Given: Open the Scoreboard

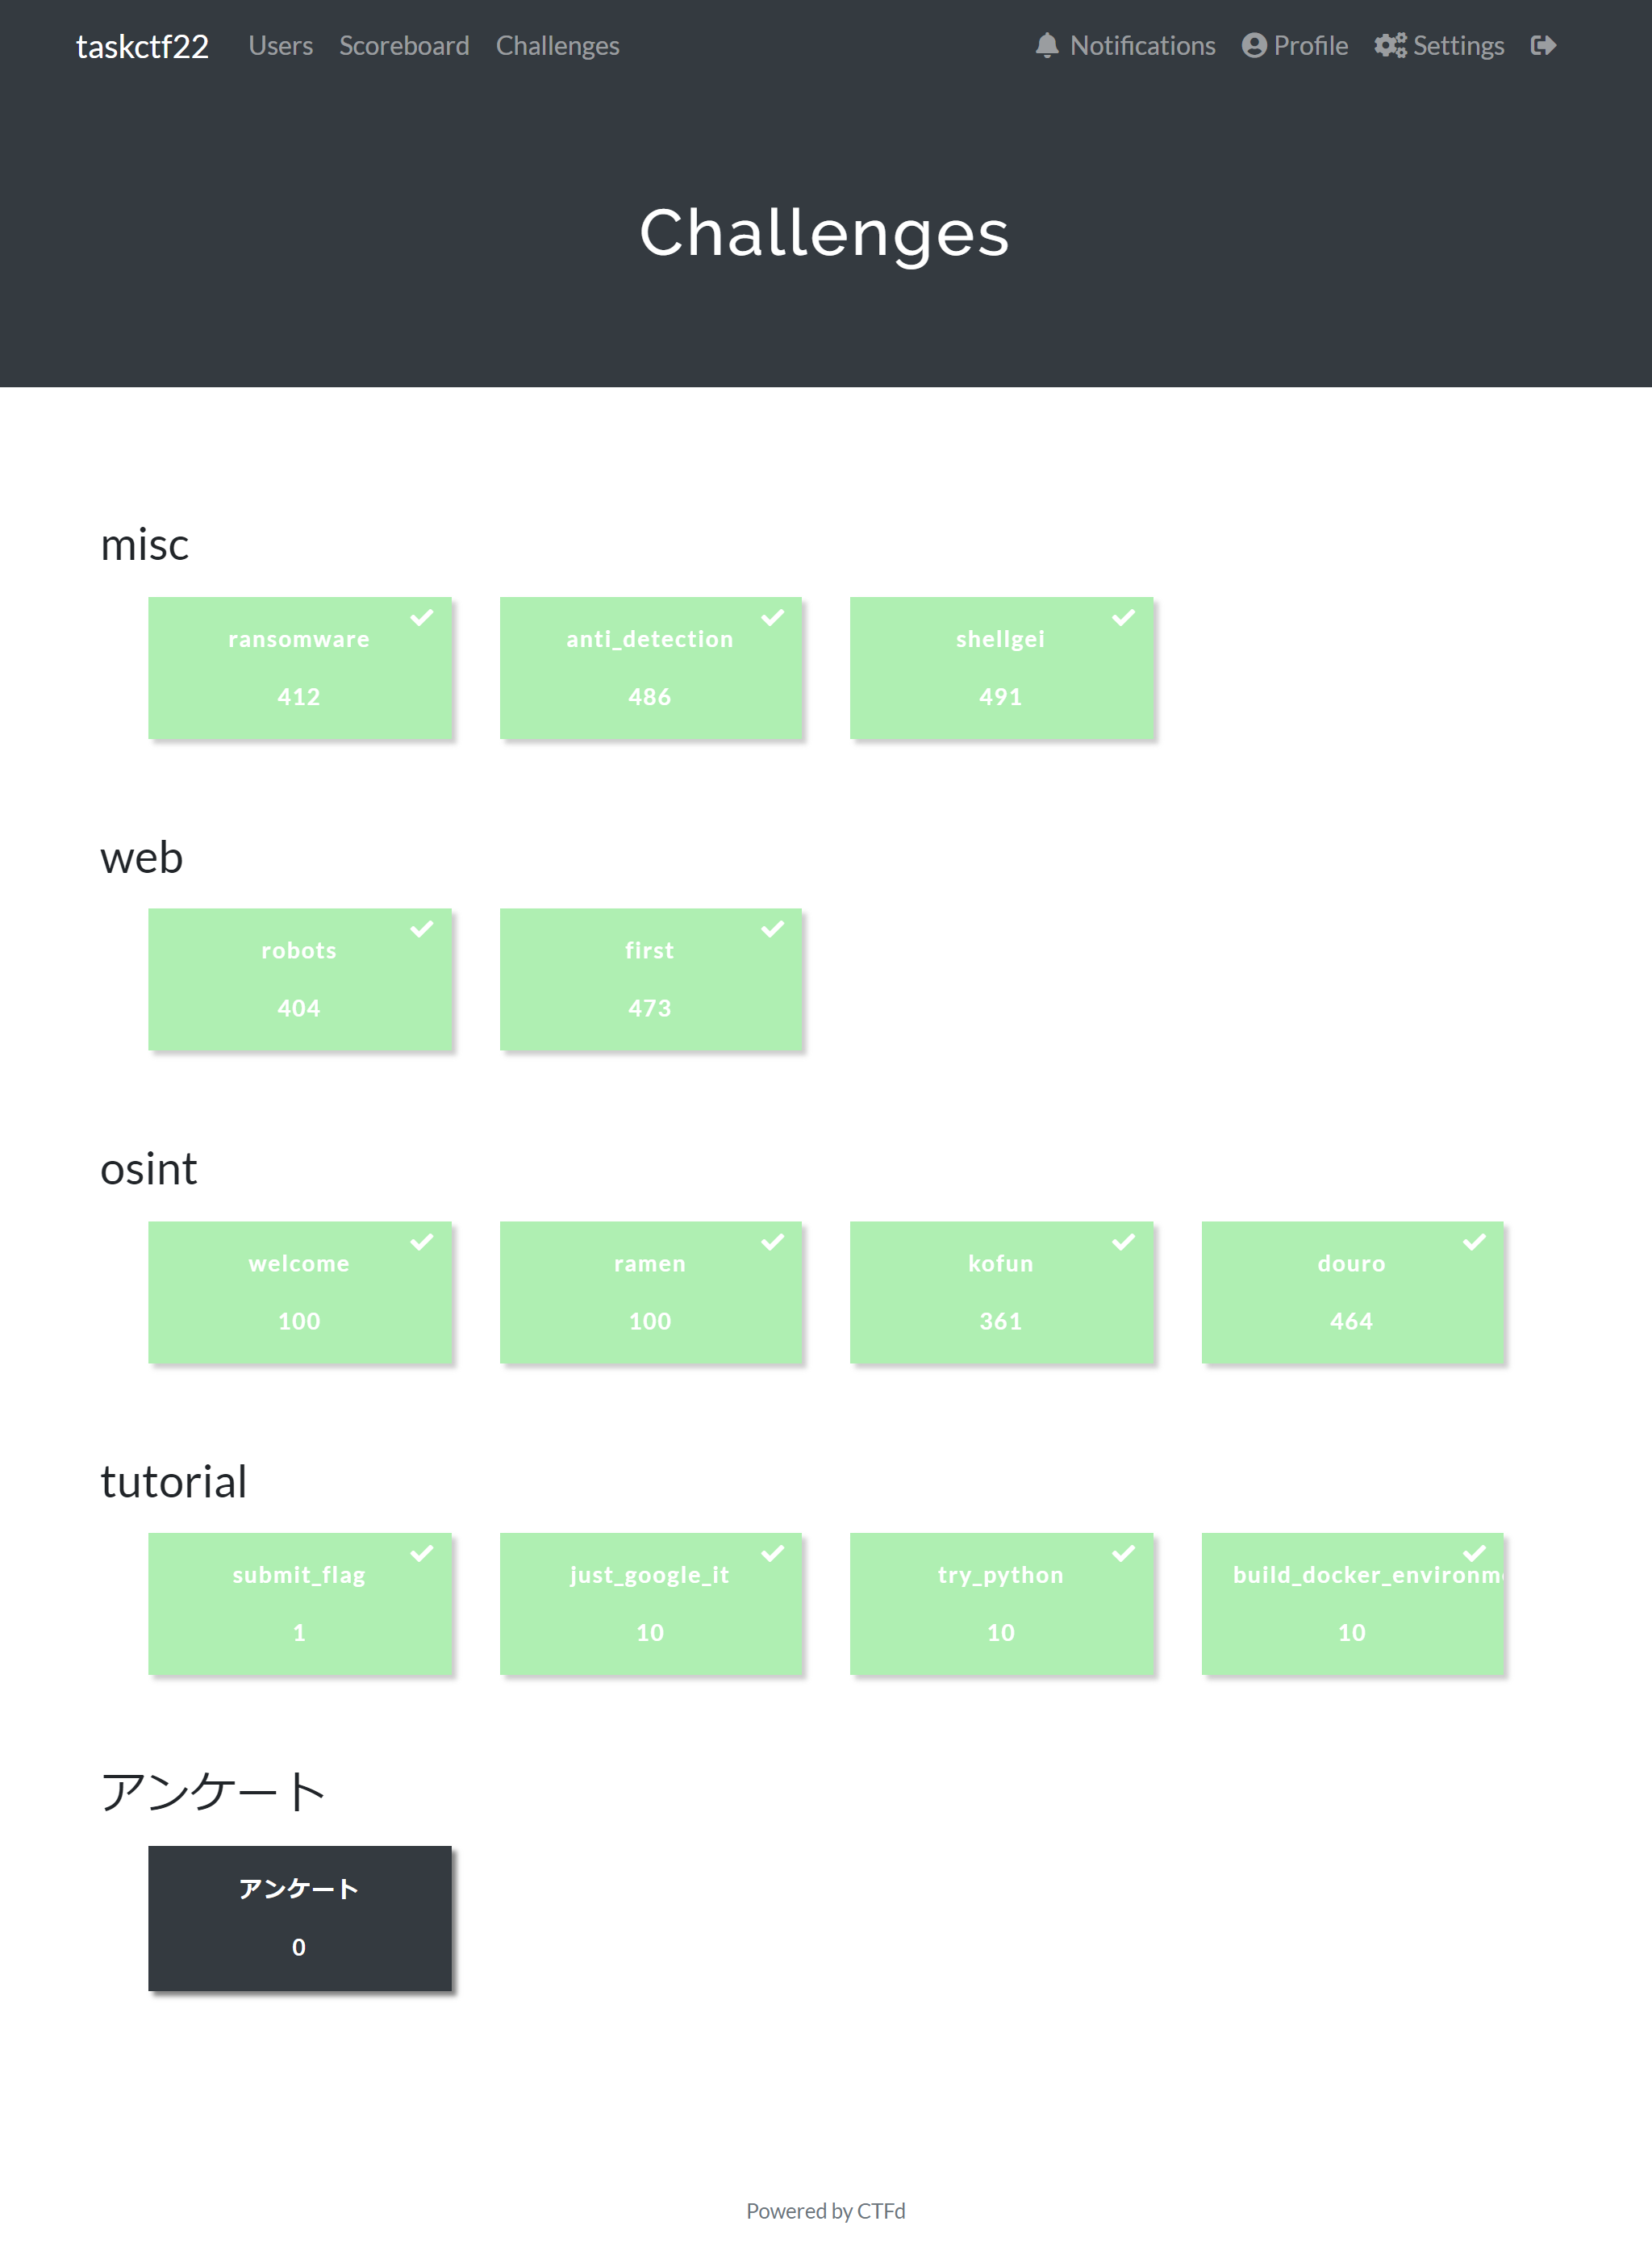Looking at the screenshot, I should point(405,46).
